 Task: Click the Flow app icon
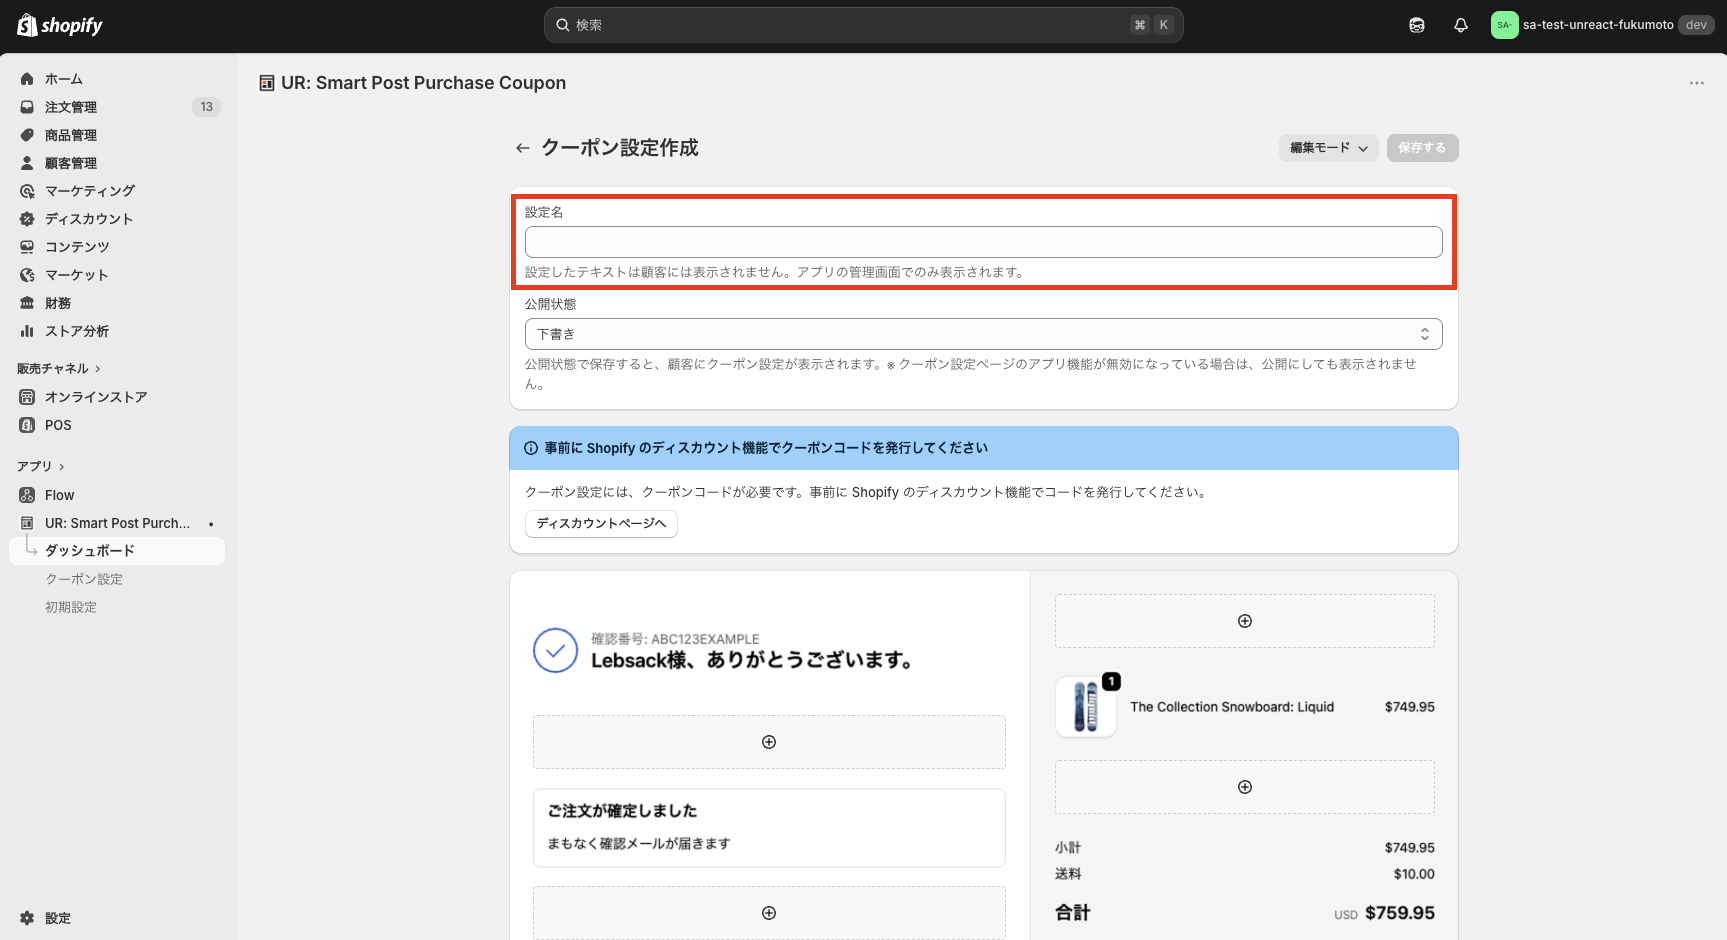tap(27, 495)
